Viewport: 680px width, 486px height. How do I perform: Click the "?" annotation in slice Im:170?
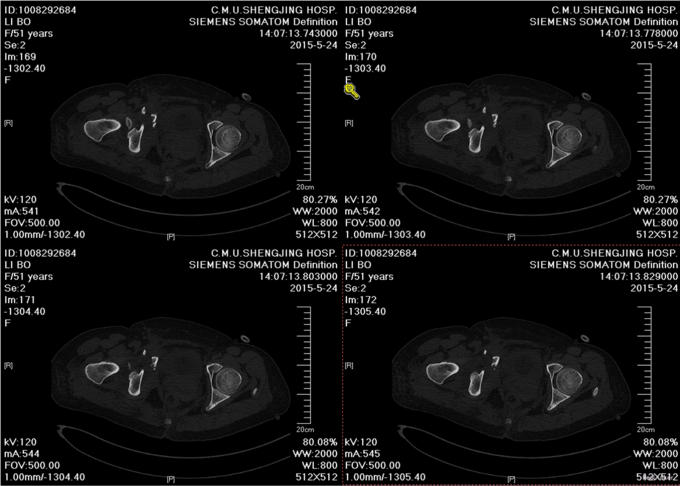(x=492, y=120)
